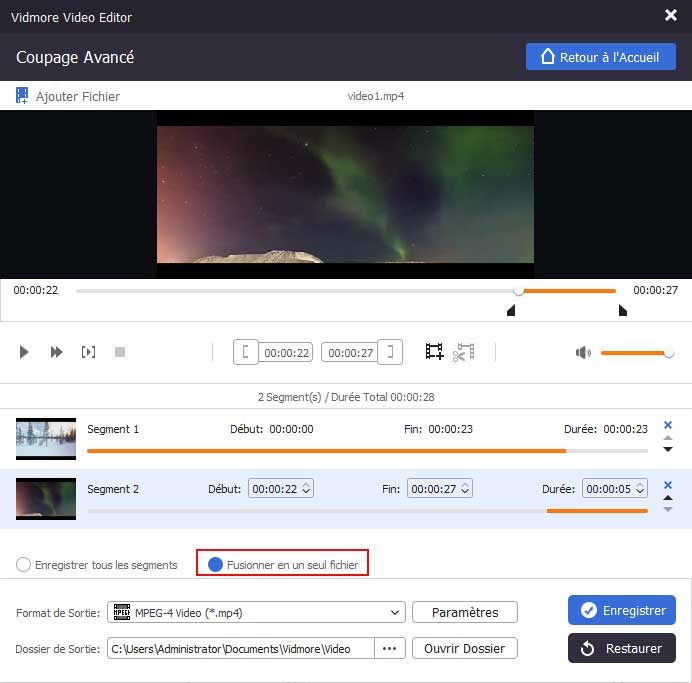Mute audio via the speaker icon
This screenshot has width=692, height=683.
point(583,352)
